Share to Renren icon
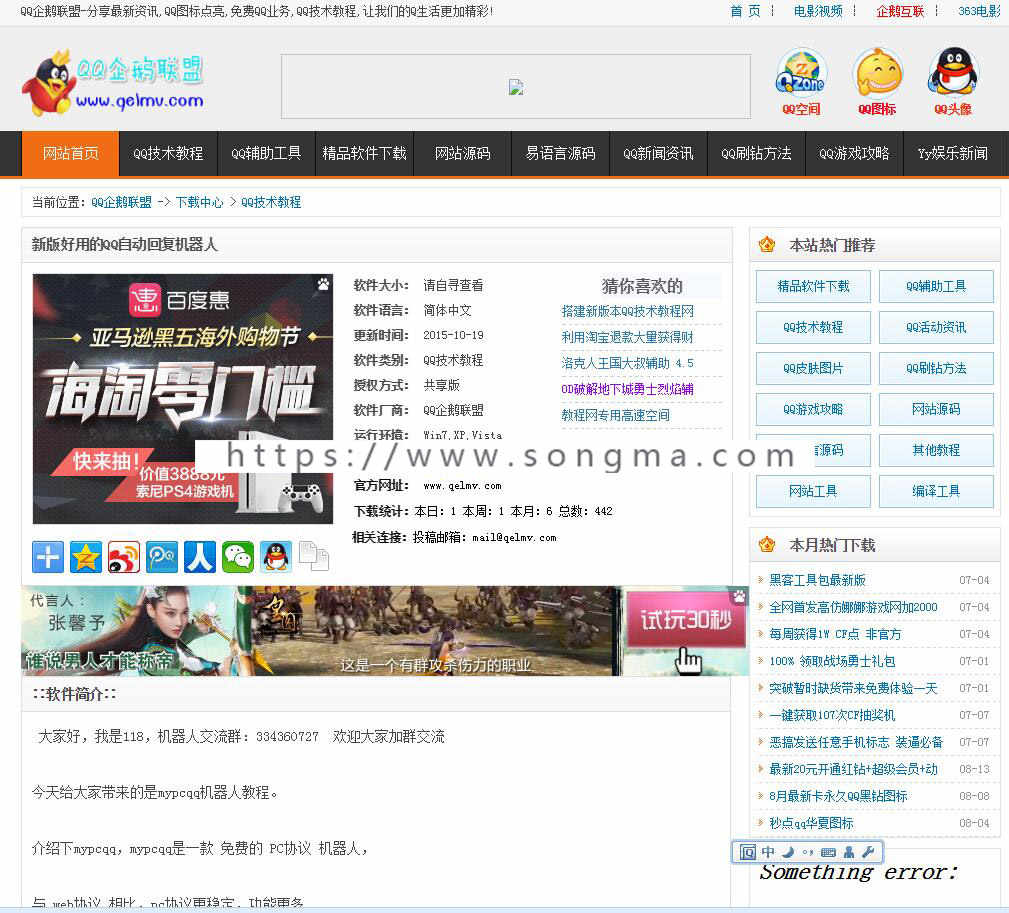 pos(199,557)
